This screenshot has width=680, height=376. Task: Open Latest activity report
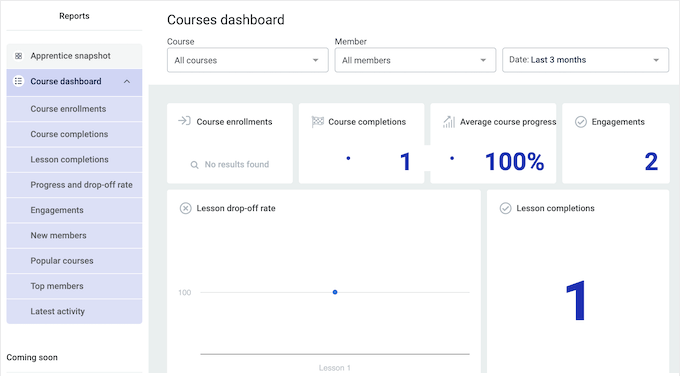(x=74, y=311)
